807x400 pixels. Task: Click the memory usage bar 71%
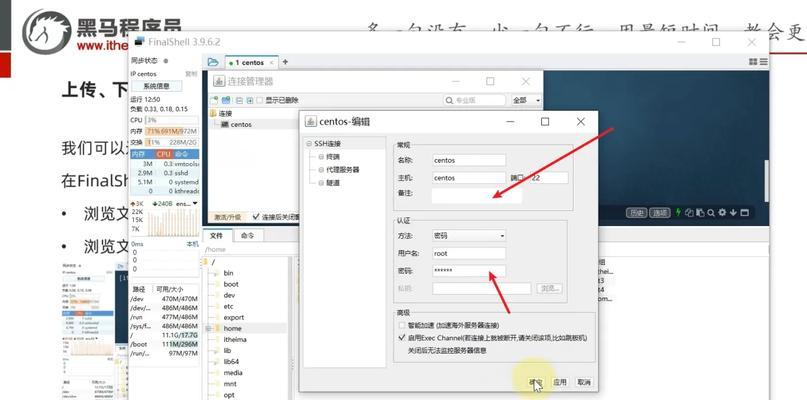pyautogui.click(x=172, y=131)
